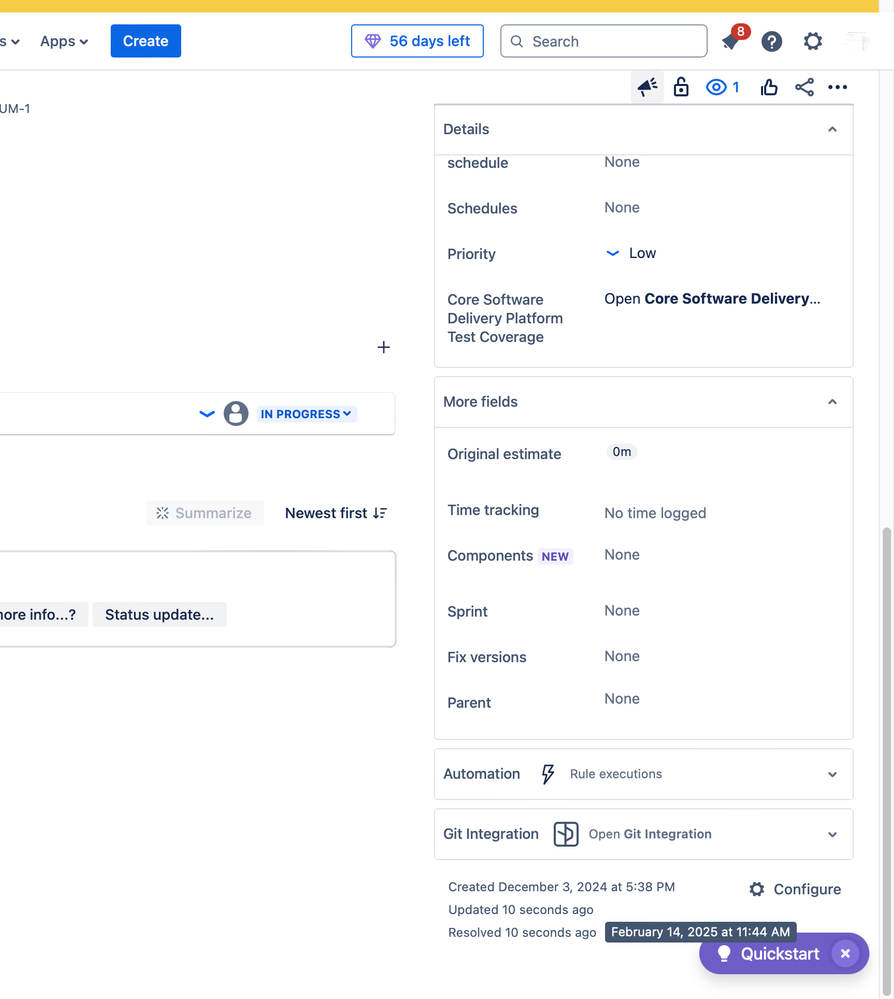Click the Created December 3, 2024 text
Image resolution: width=894 pixels, height=999 pixels.
click(x=561, y=887)
